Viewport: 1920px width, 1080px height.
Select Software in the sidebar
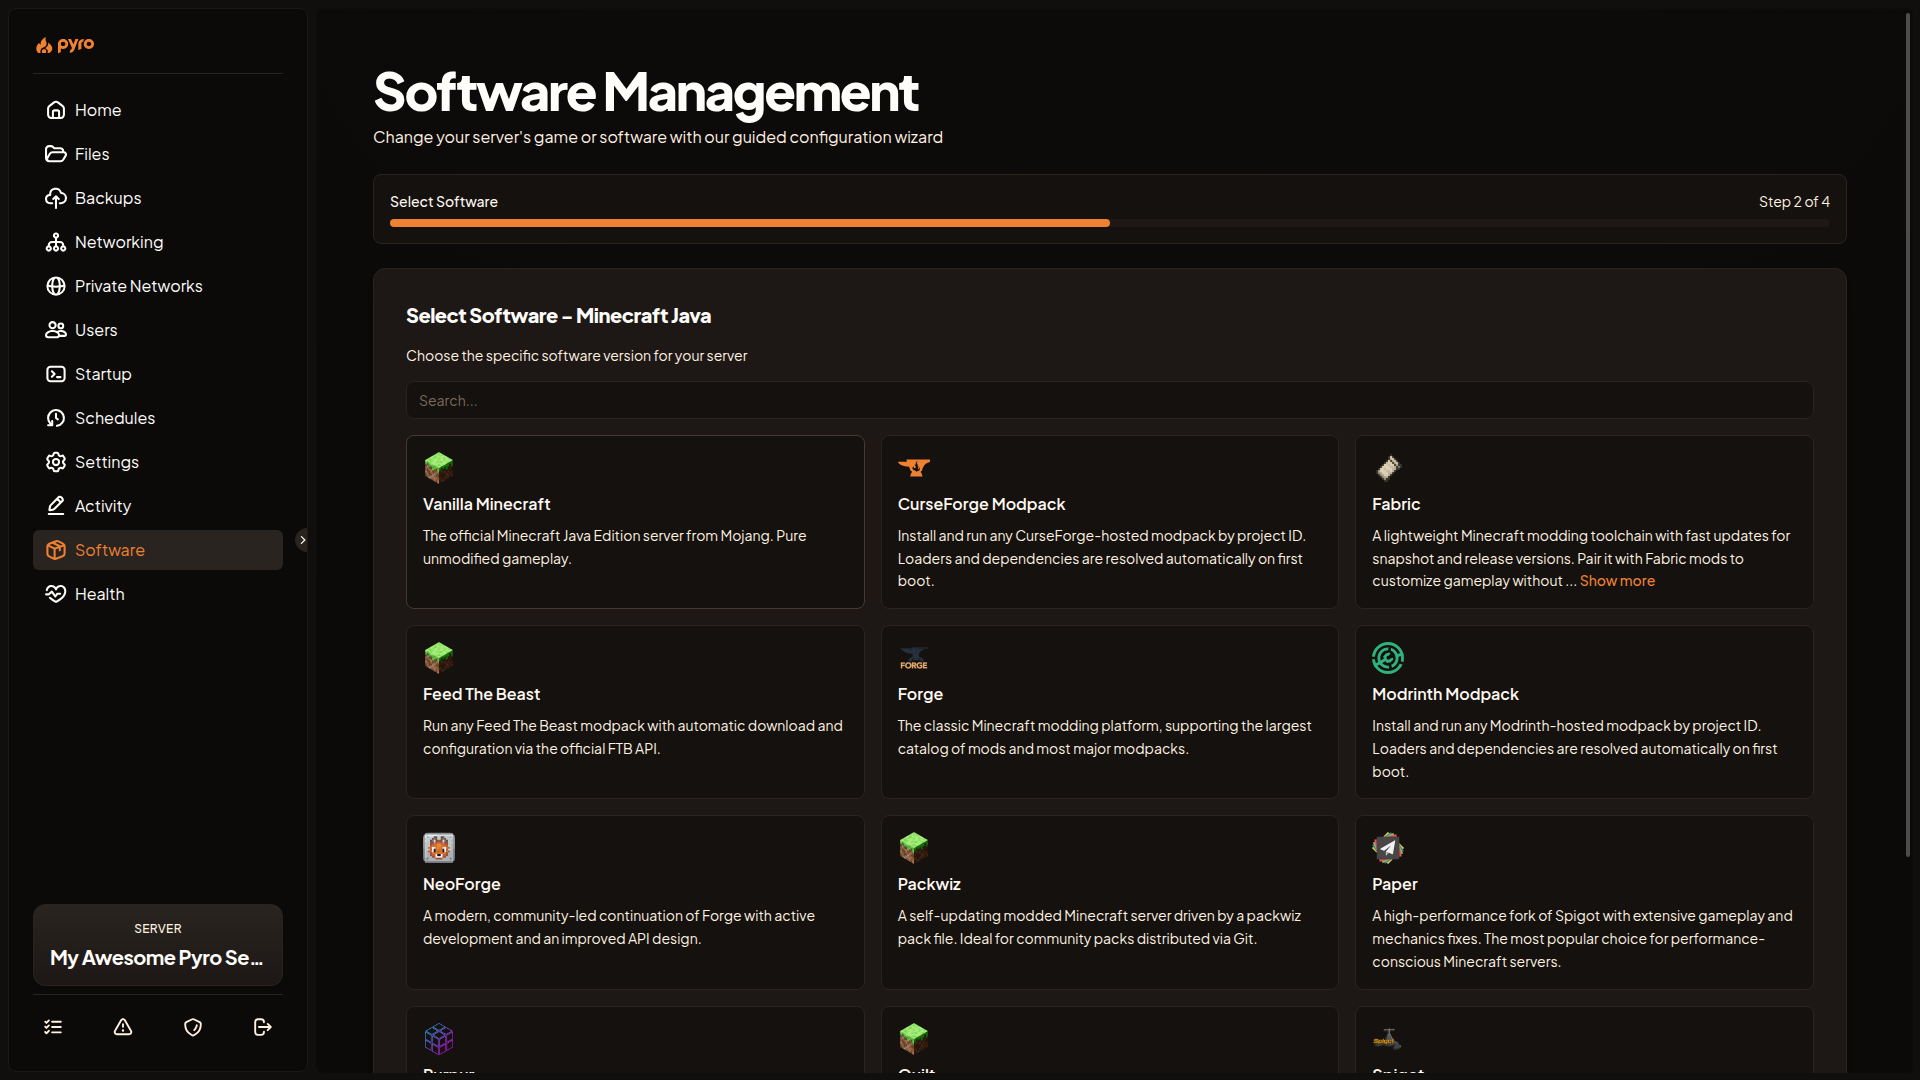click(x=158, y=550)
